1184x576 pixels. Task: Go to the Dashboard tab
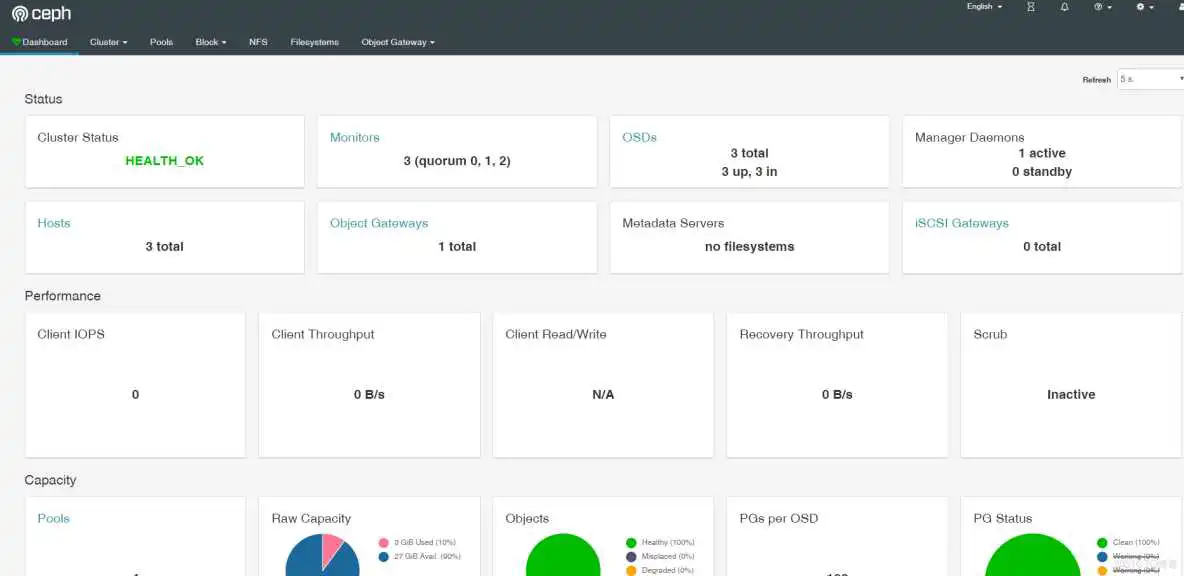(x=39, y=42)
